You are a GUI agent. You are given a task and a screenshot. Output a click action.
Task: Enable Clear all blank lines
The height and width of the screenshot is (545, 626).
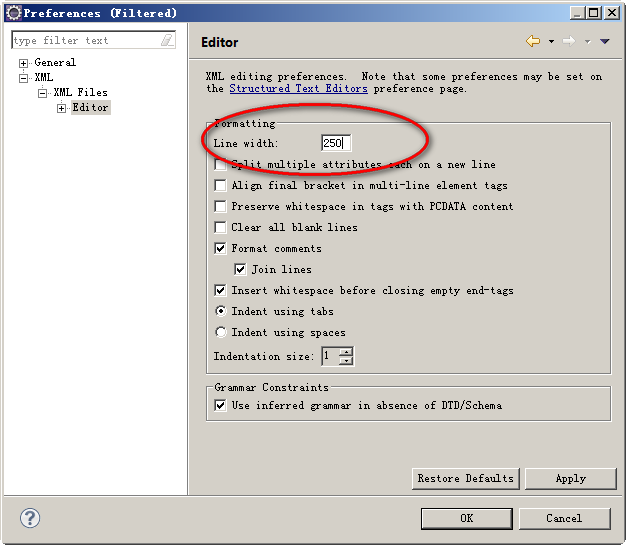221,227
